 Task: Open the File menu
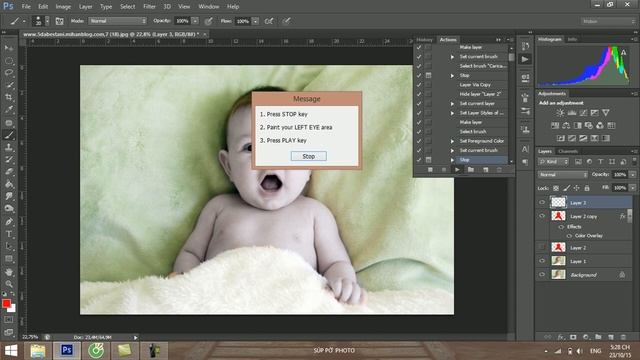pos(26,7)
